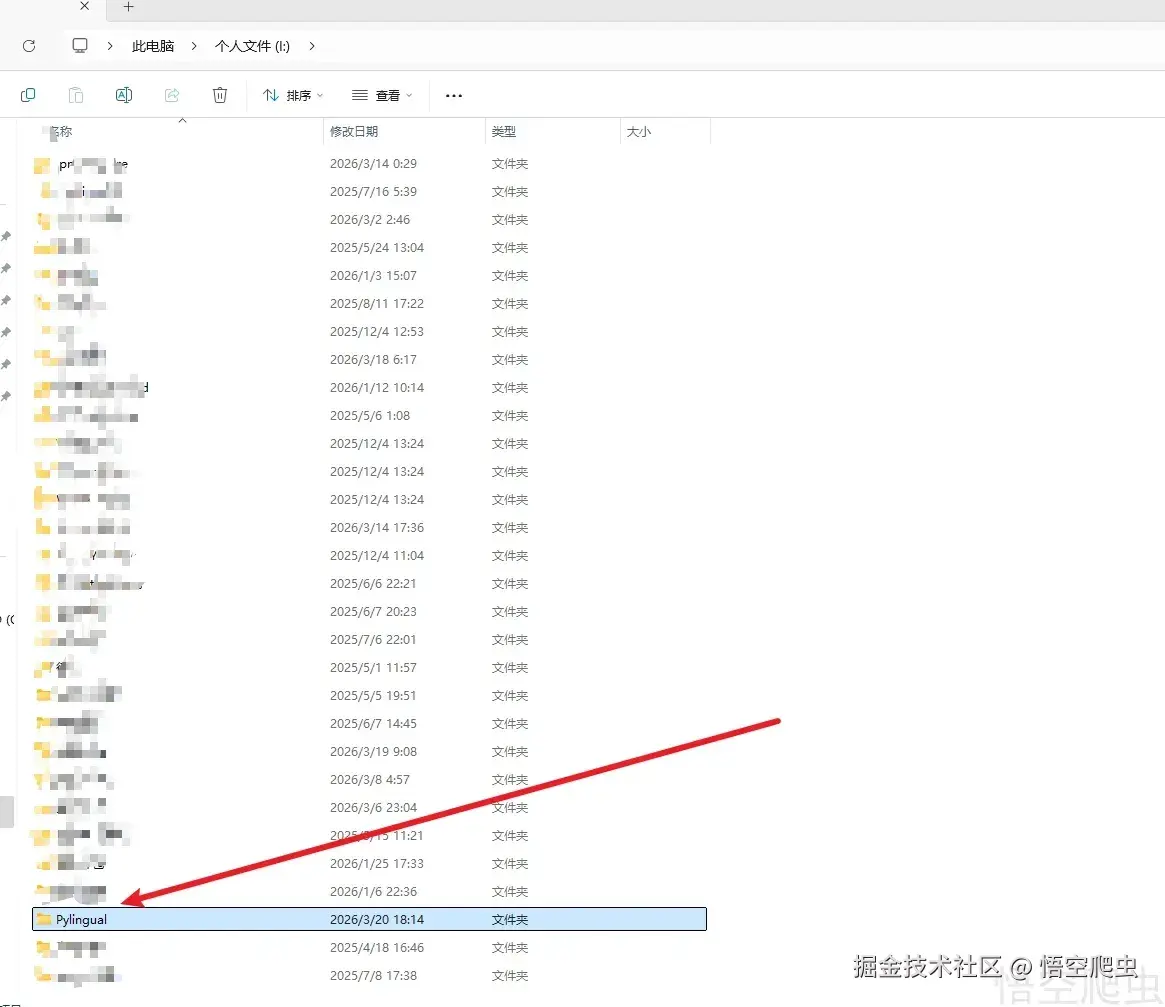The image size is (1165, 1007).
Task: Select folder row dated 2025/6/6 22:21
Action: pos(369,583)
